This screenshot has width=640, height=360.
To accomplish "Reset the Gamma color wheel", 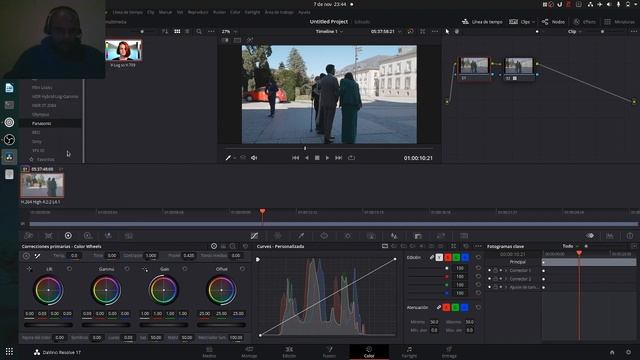I will coord(127,269).
